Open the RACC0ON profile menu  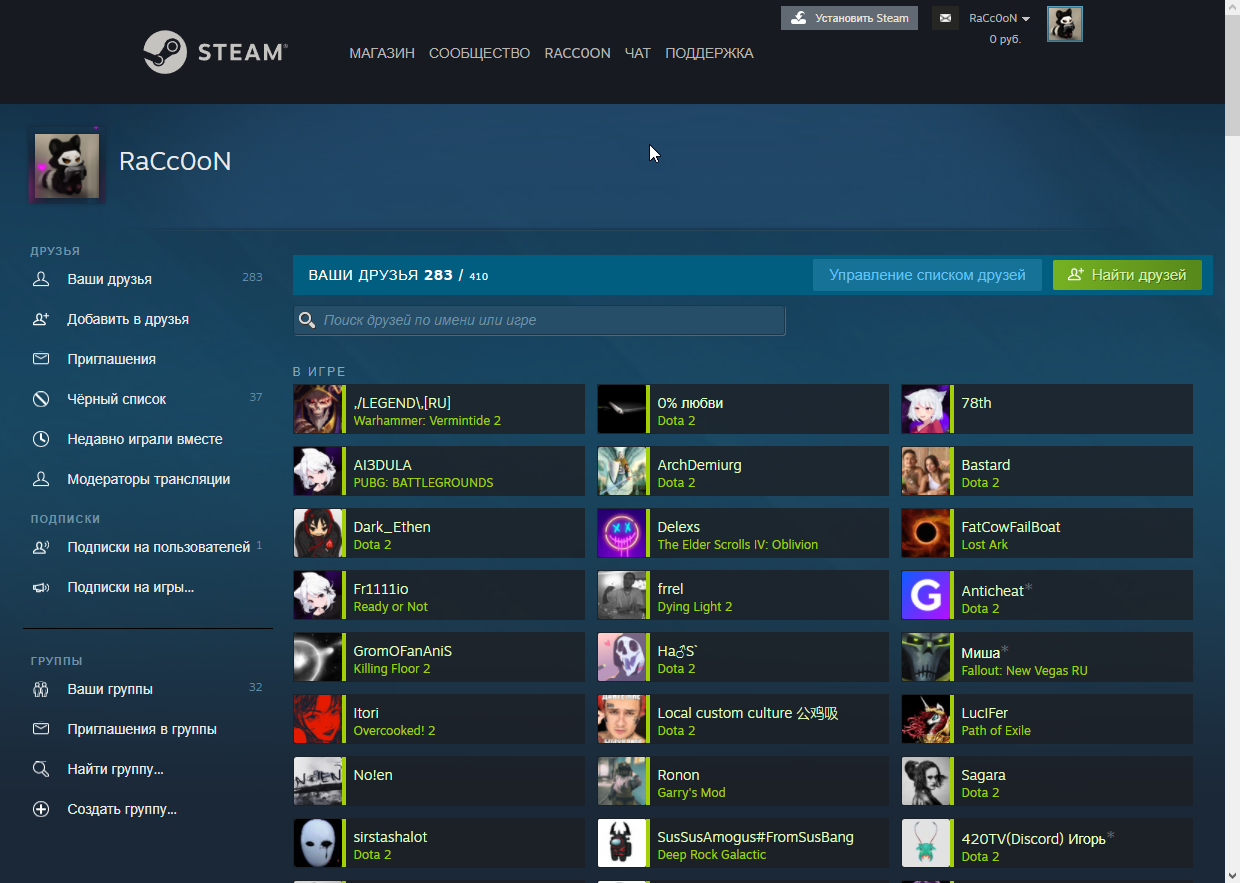coord(577,53)
